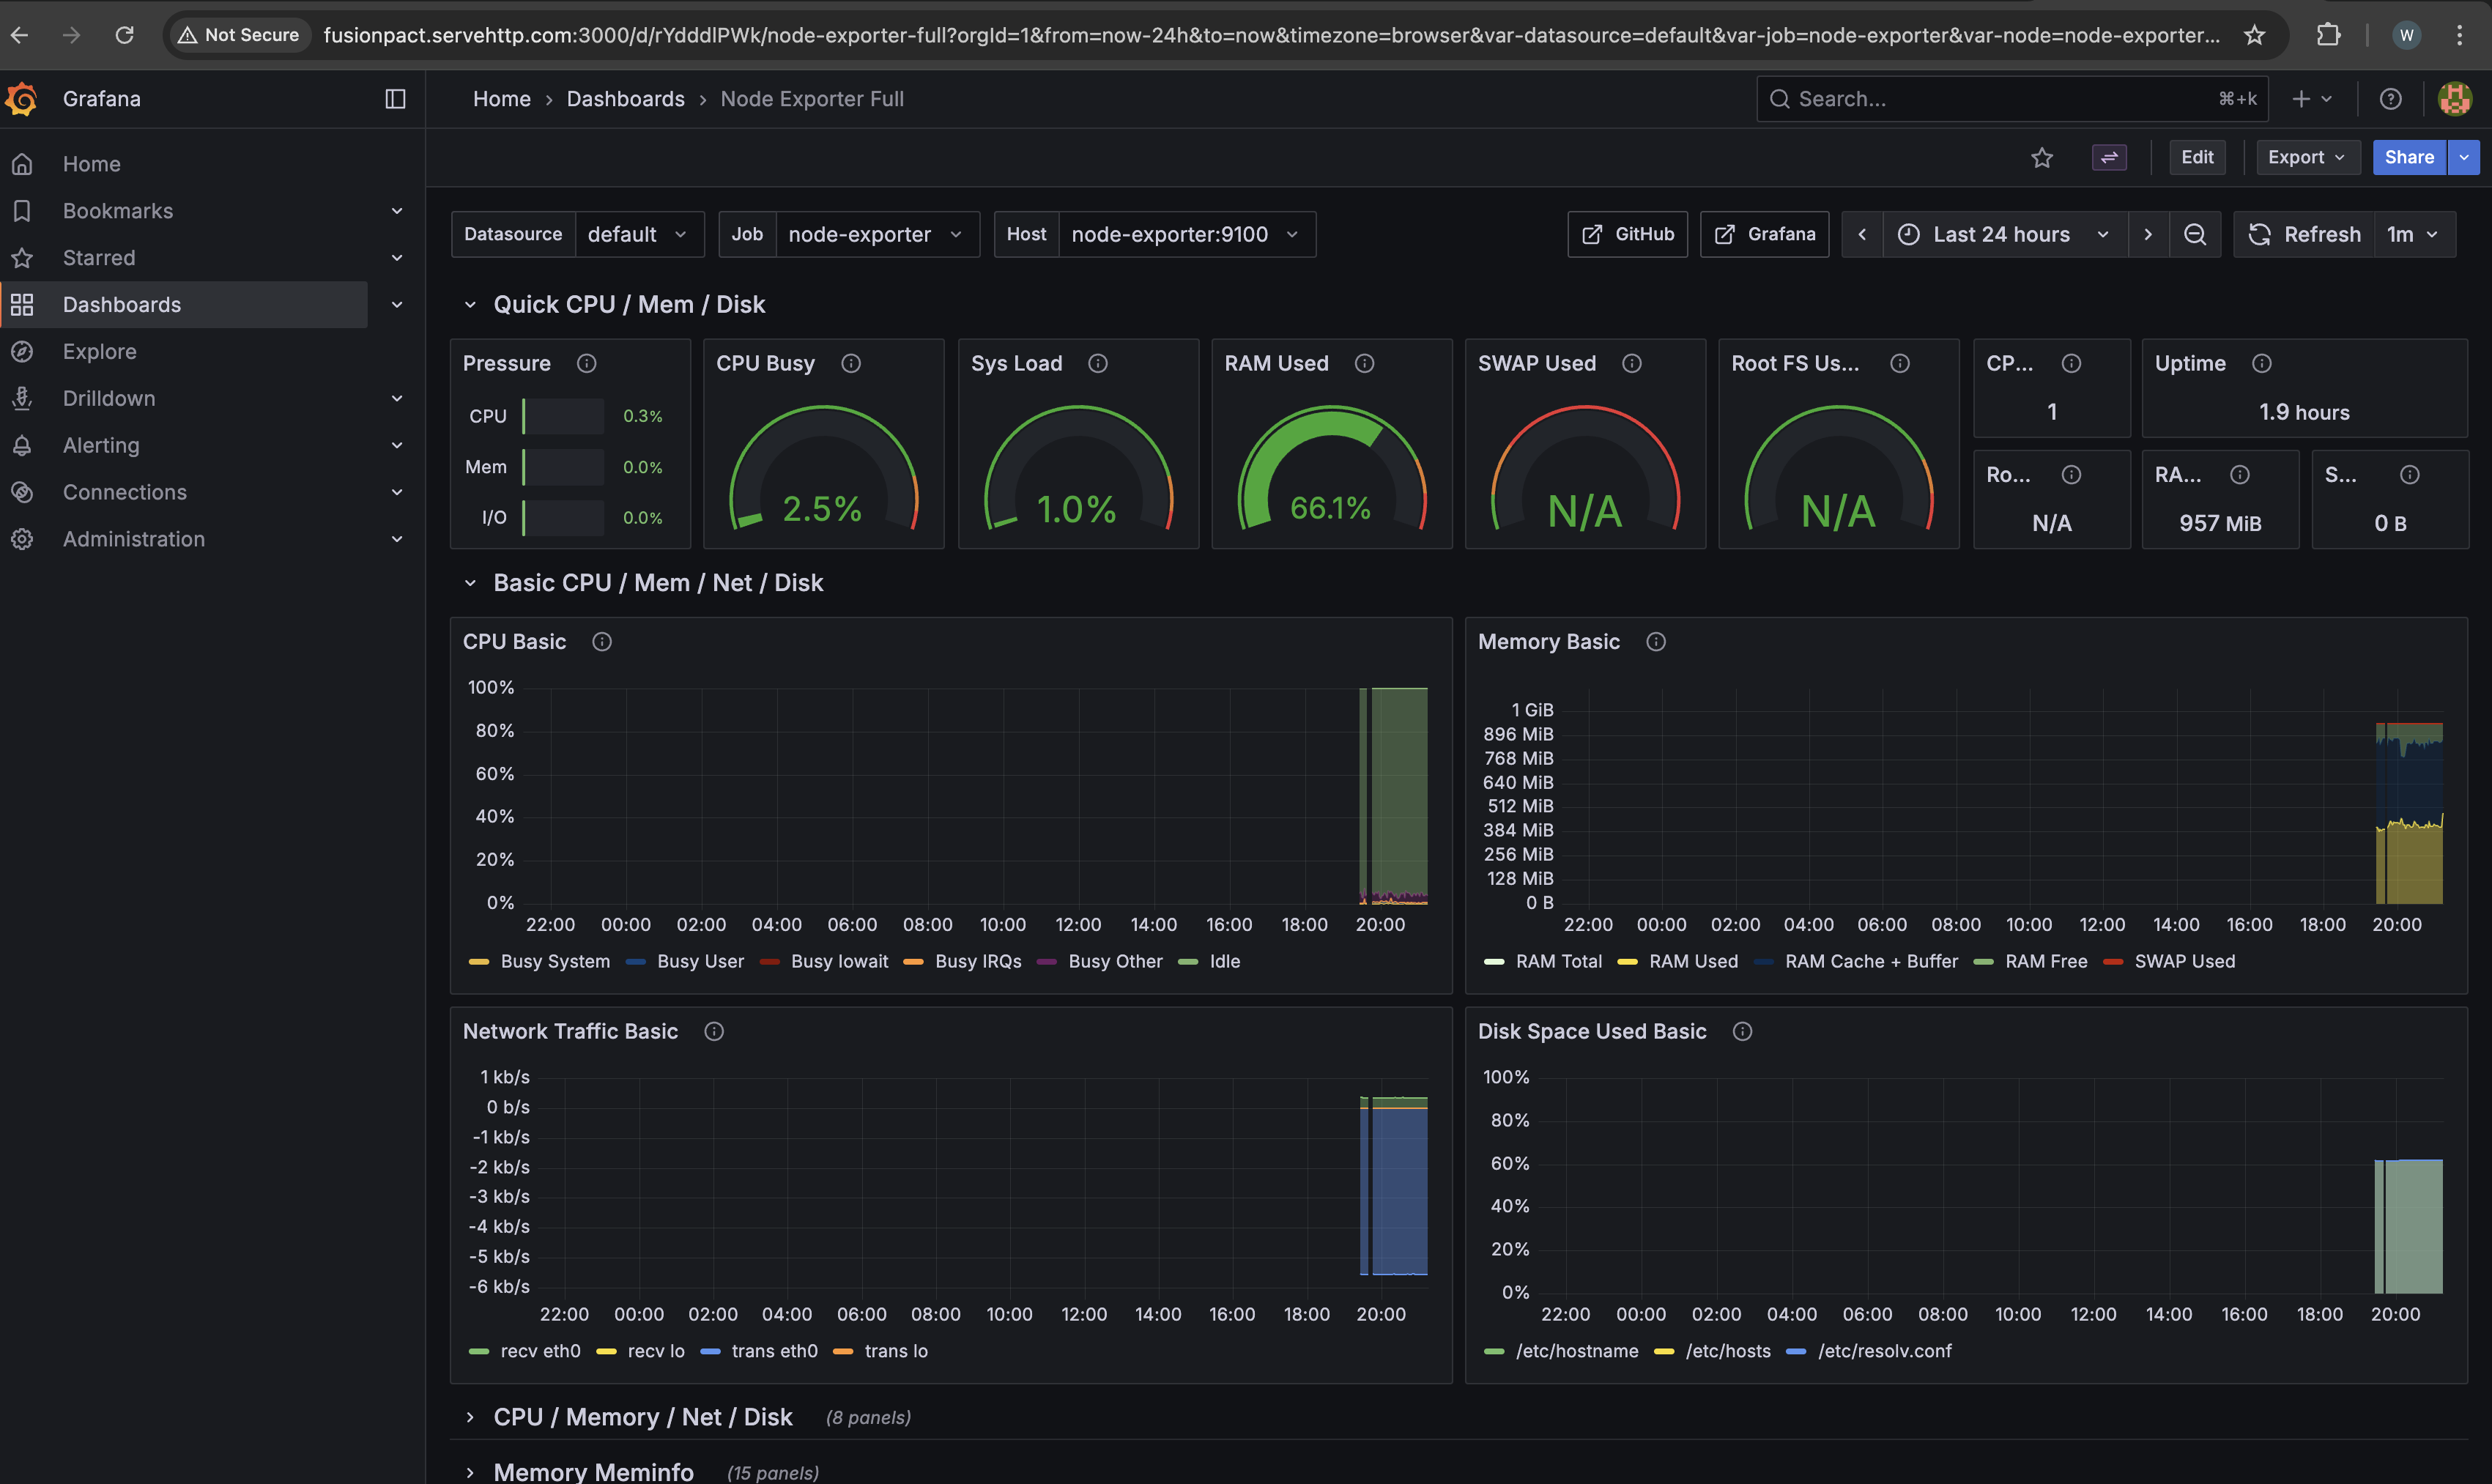The width and height of the screenshot is (2492, 1484).
Task: Click the Grafana logo icon
Action: [x=22, y=99]
